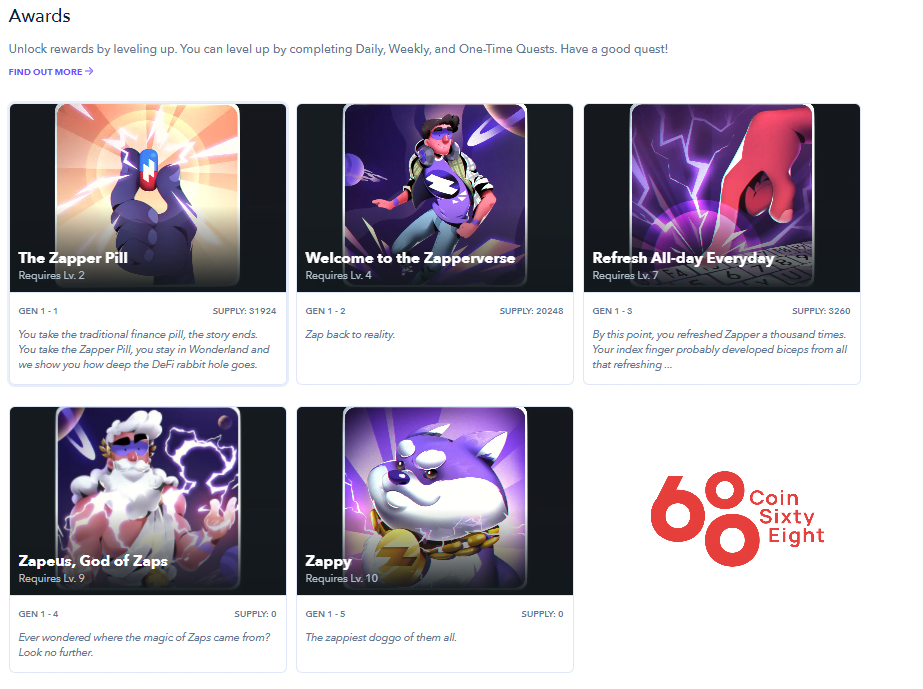
Task: Click Welcome to the Zapperverse title
Action: point(410,258)
